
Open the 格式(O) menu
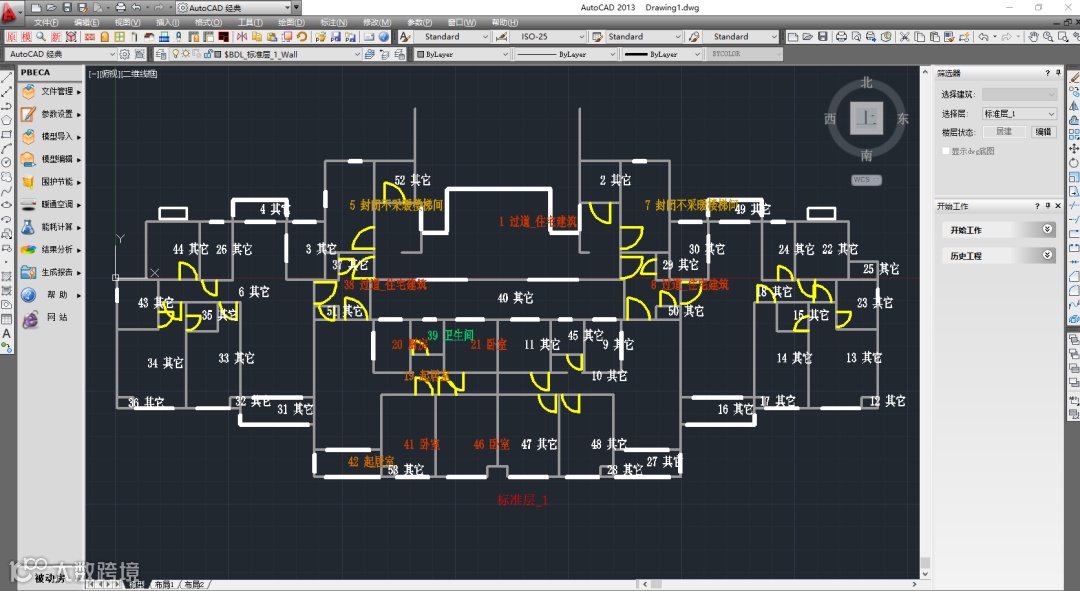click(209, 23)
